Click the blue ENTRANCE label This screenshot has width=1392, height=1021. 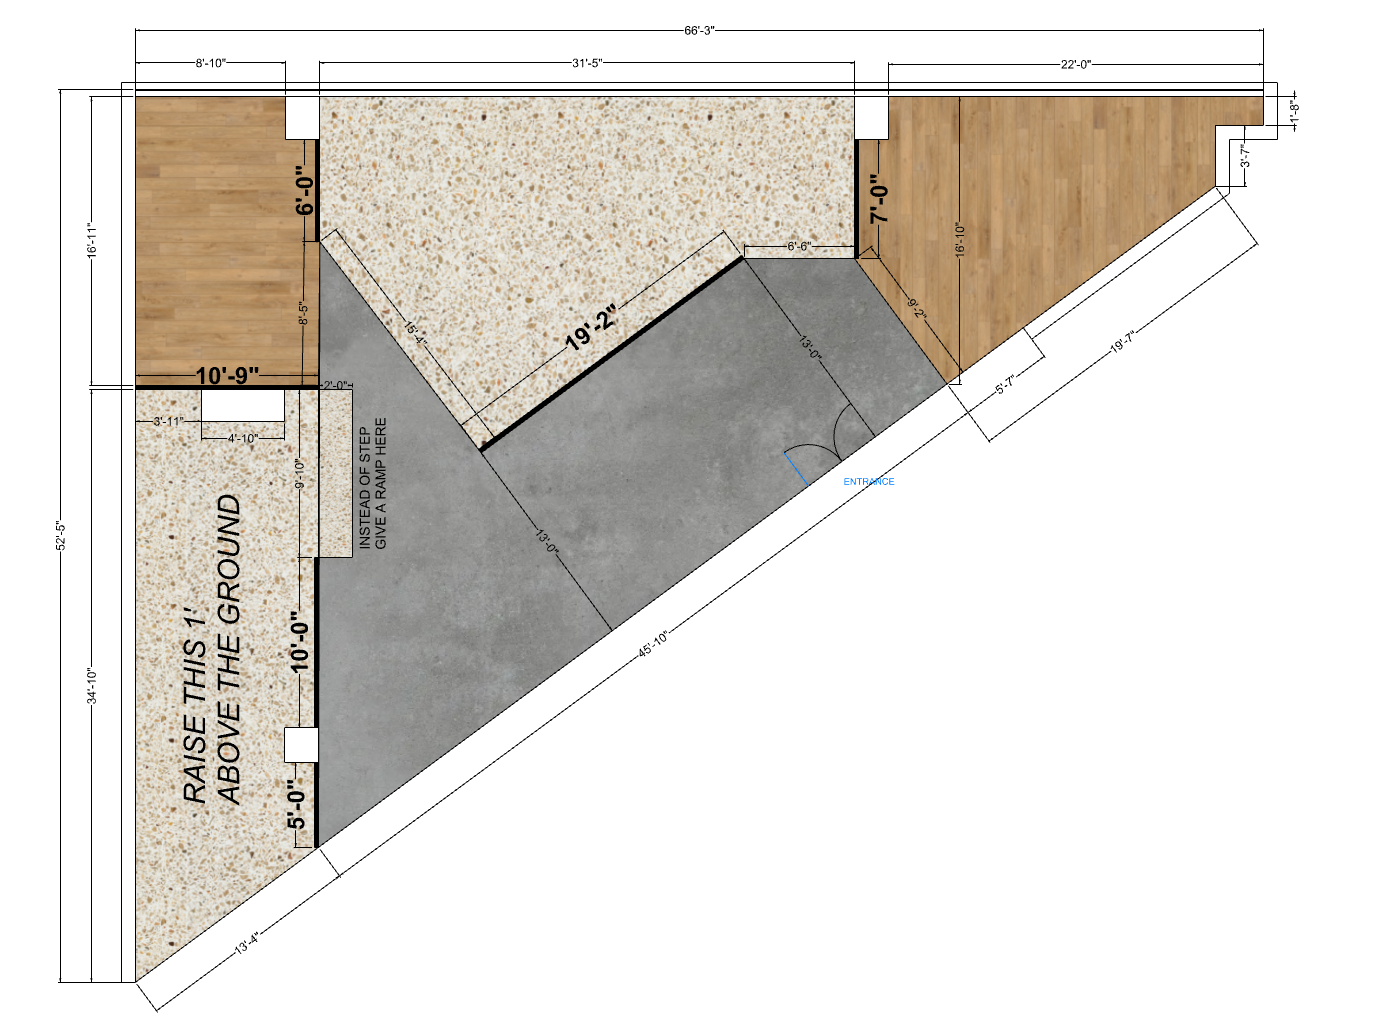tap(869, 482)
